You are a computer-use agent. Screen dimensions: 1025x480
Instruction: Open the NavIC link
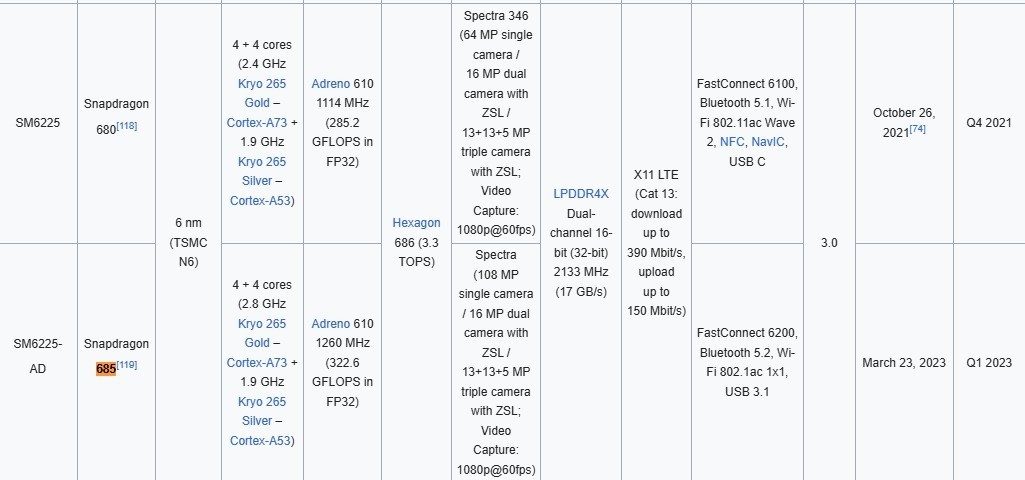coord(768,142)
